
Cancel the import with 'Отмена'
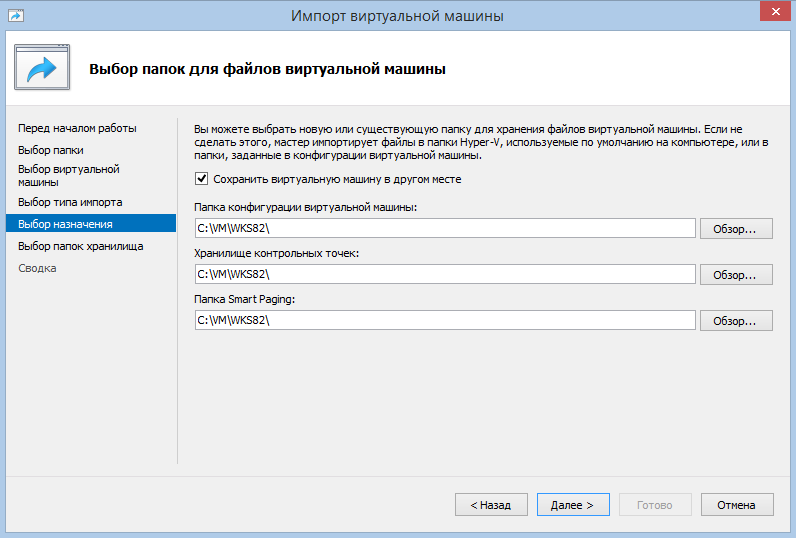click(x=736, y=505)
